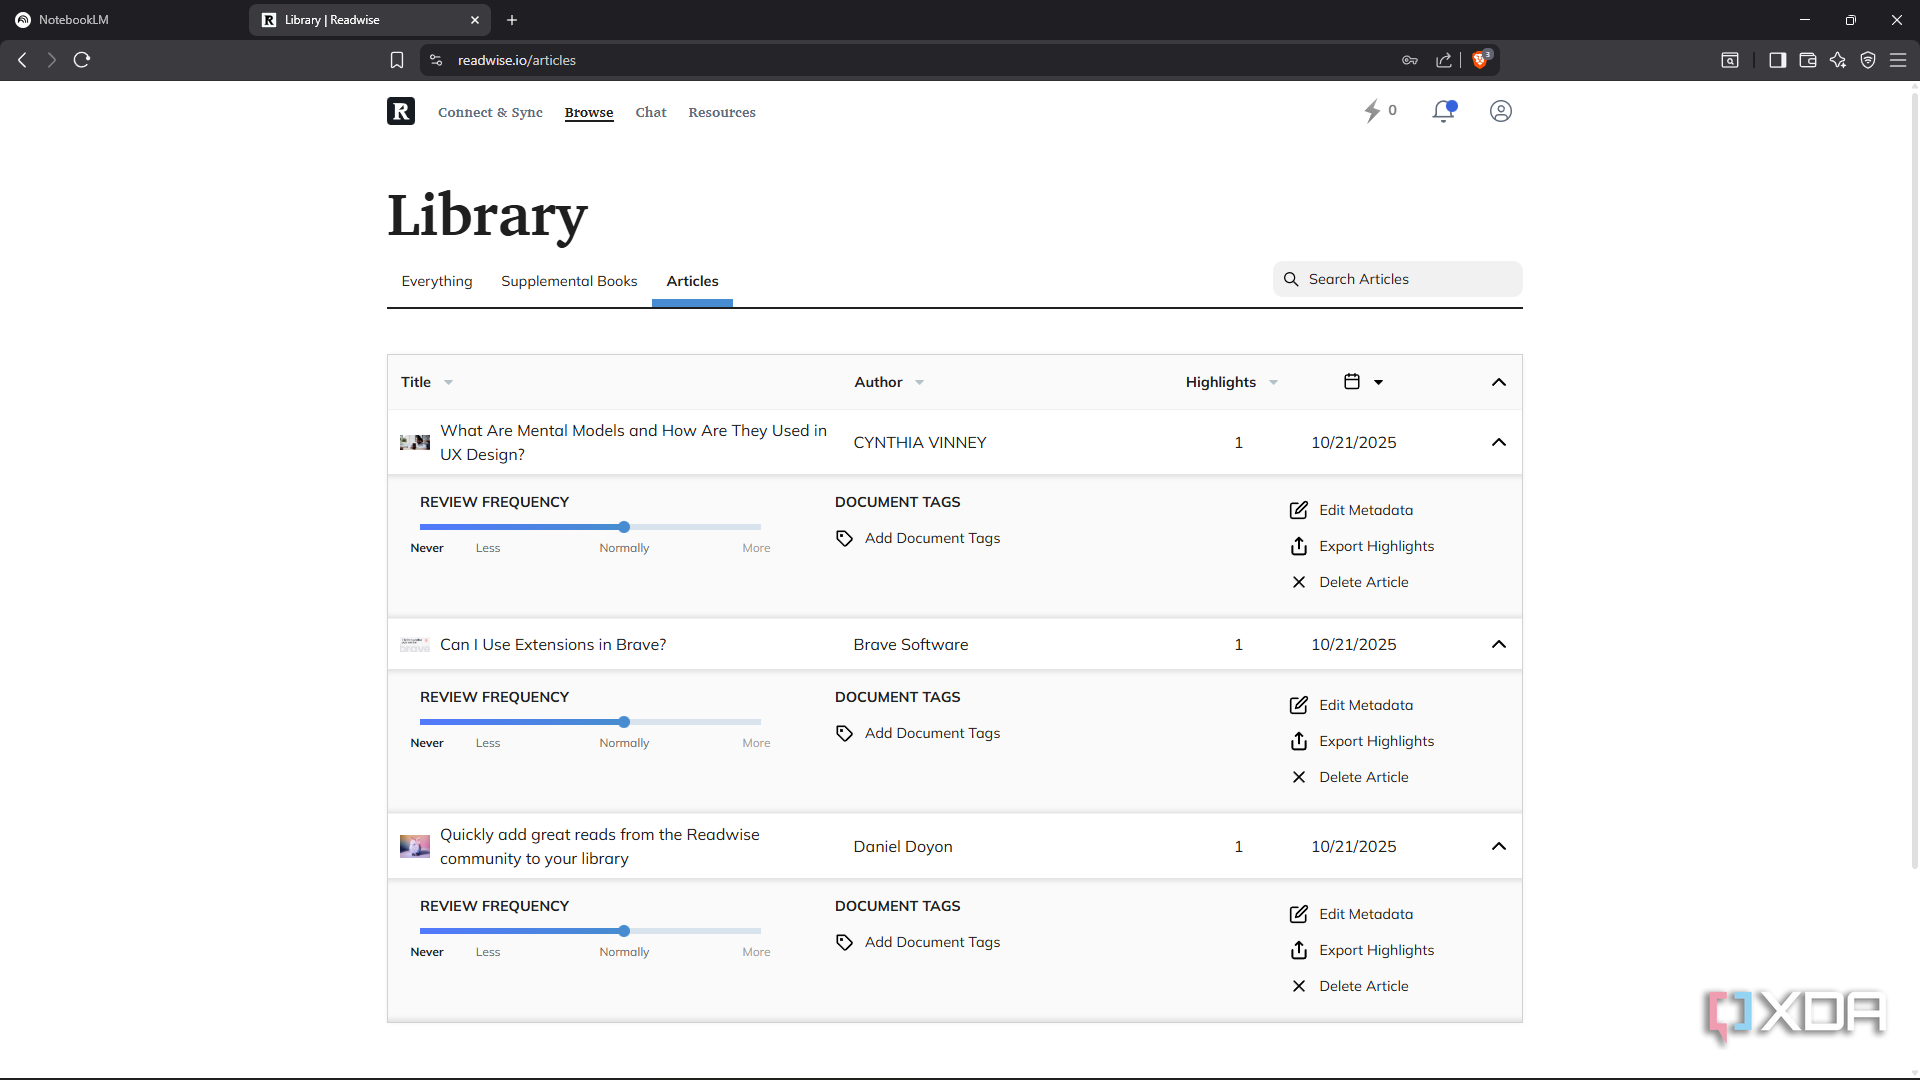Toggle the browser sidebar panel icon
The image size is (1920, 1080).
[x=1777, y=60]
